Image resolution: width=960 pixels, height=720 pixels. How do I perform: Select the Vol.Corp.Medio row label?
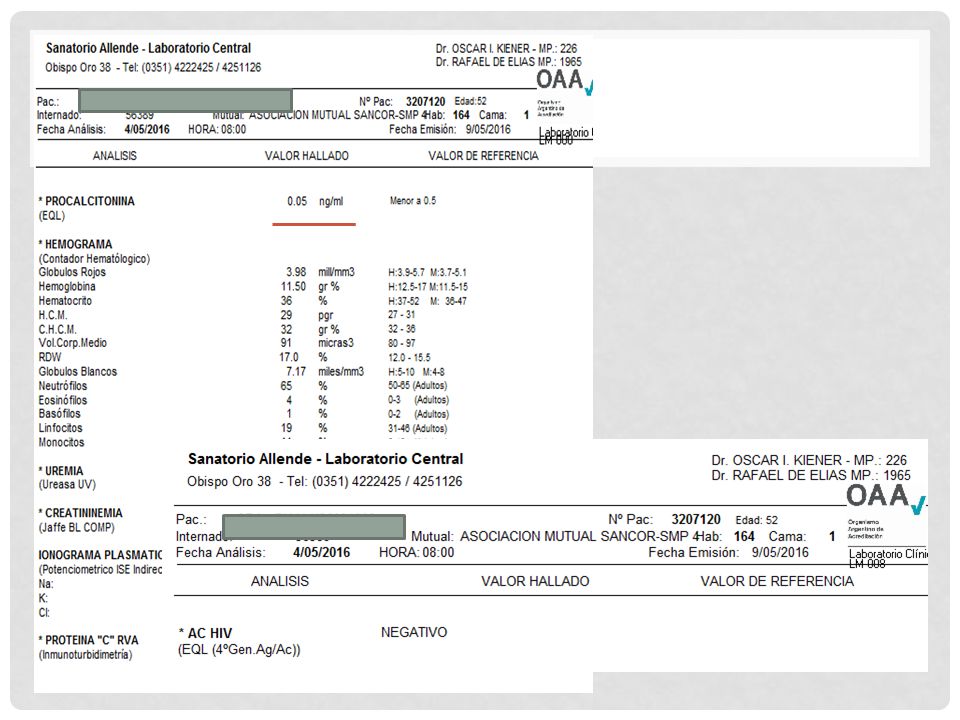coord(73,343)
